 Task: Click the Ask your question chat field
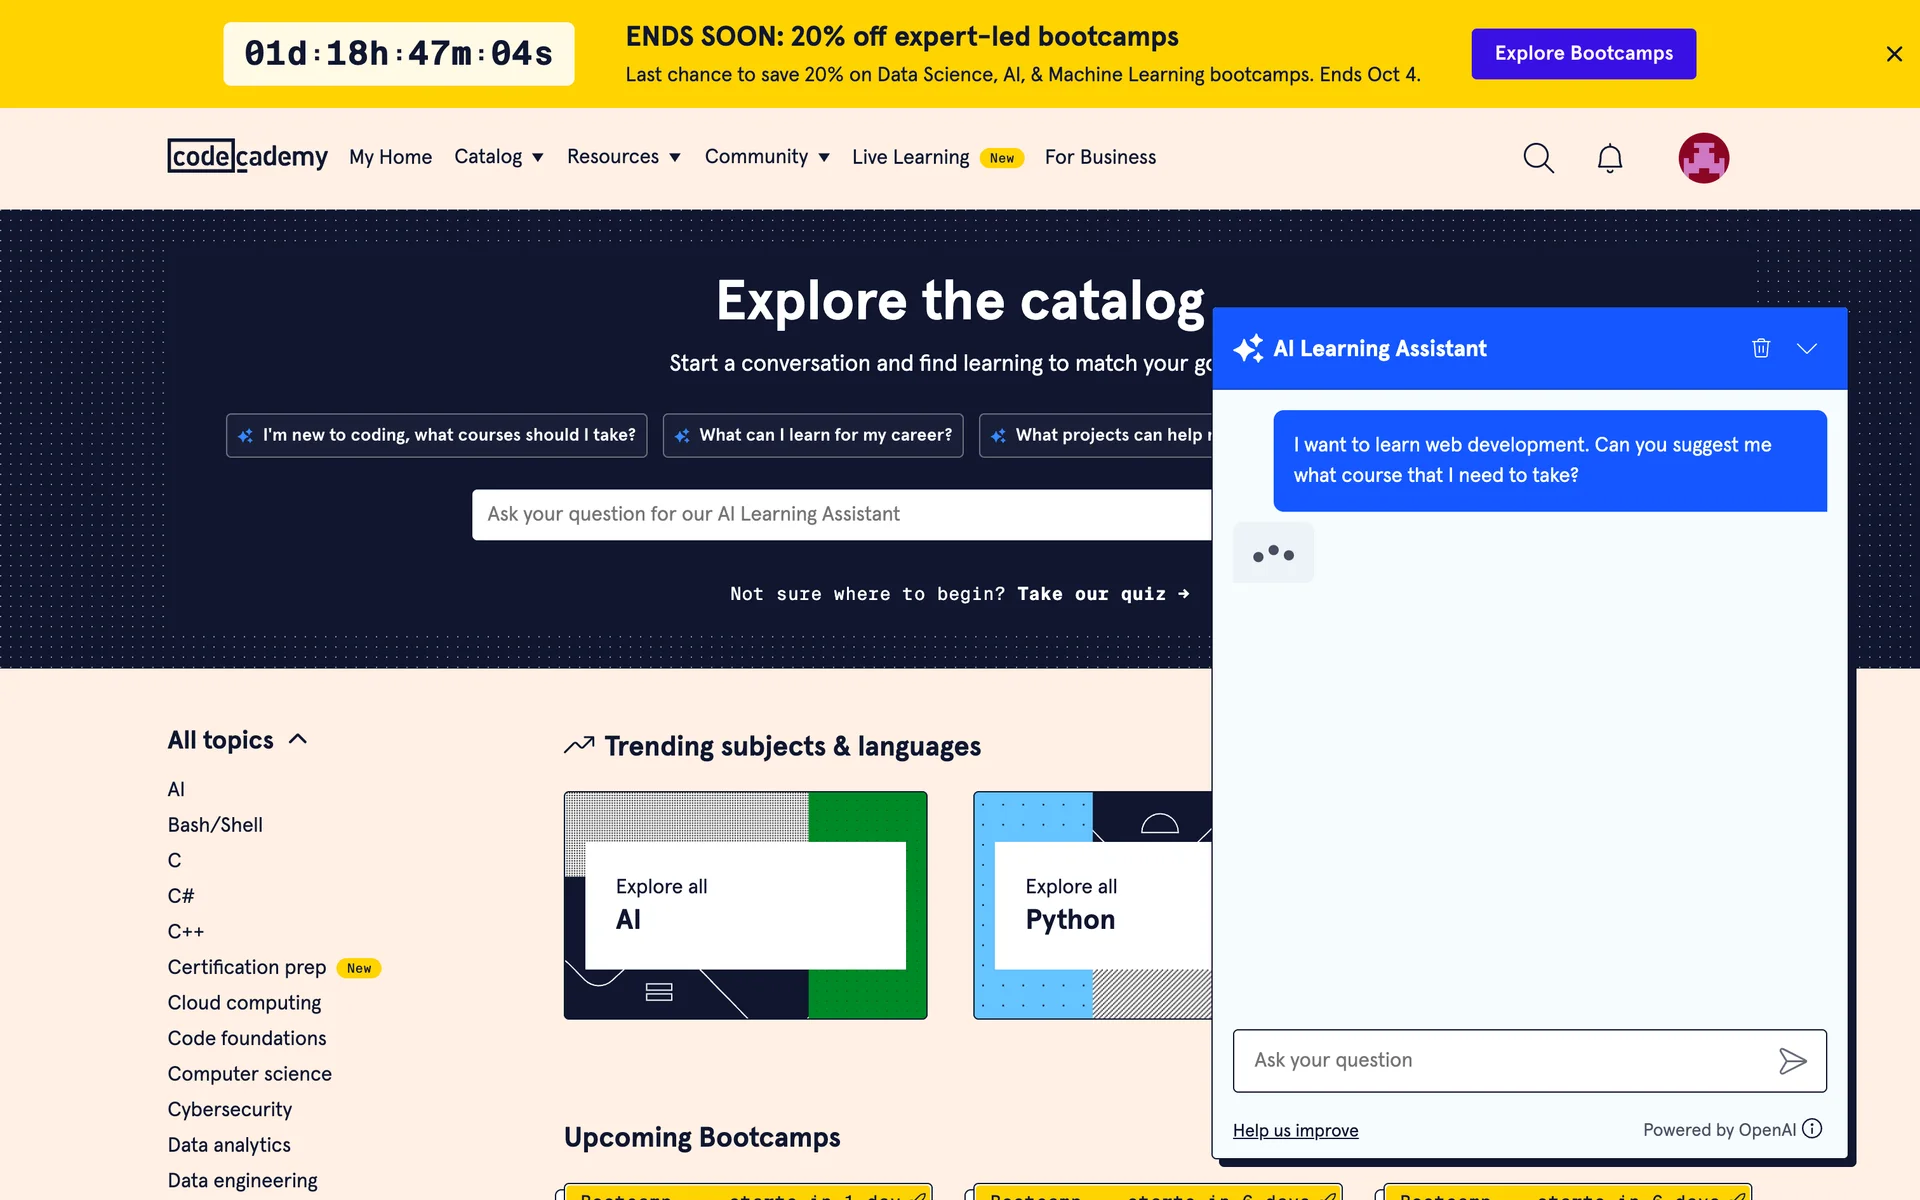pyautogui.click(x=1500, y=1061)
